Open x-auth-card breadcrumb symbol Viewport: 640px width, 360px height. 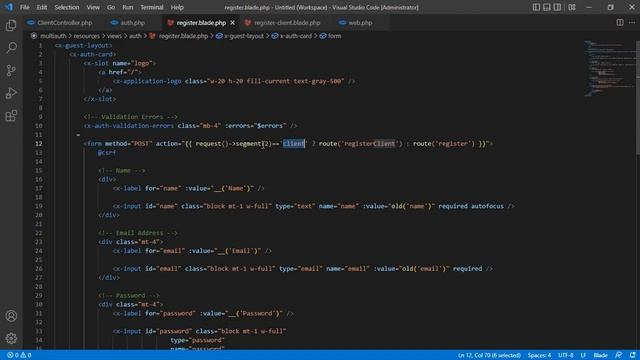(x=296, y=36)
